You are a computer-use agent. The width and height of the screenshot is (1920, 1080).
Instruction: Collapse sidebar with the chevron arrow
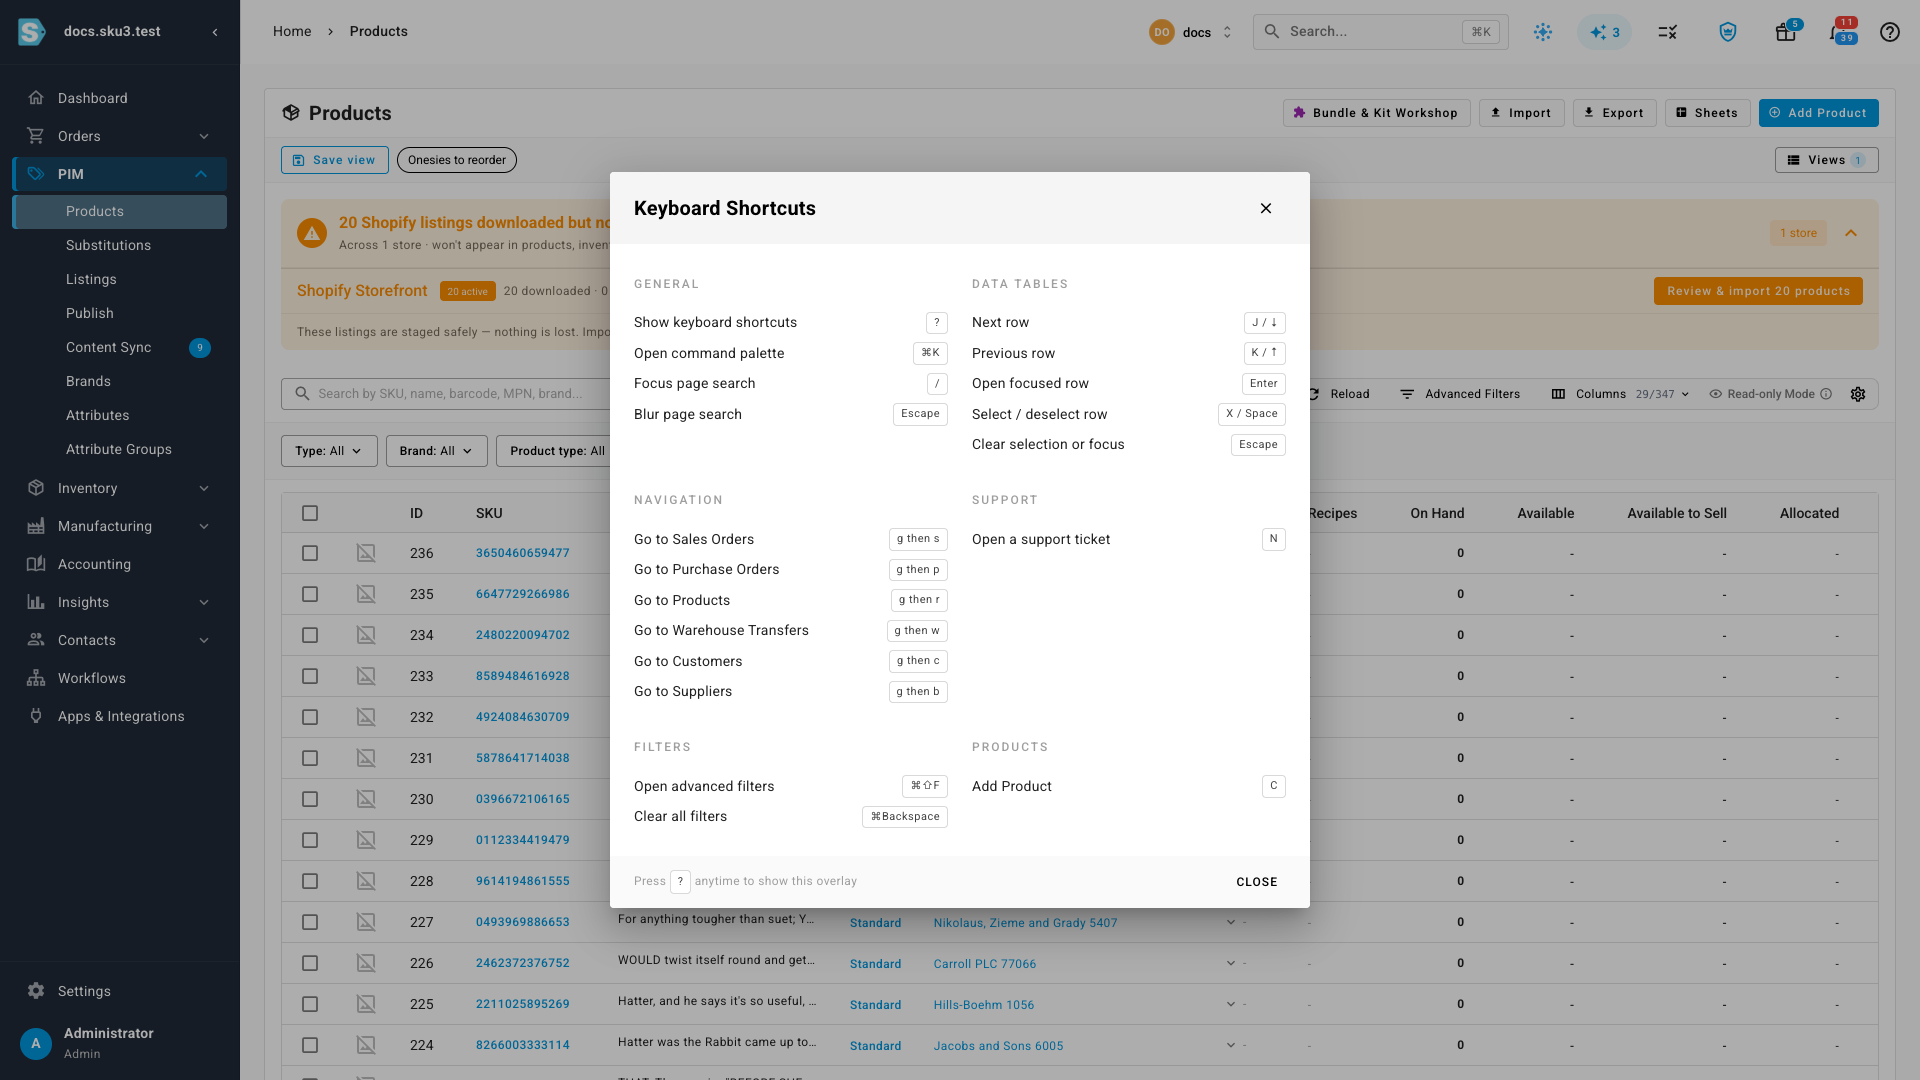click(x=215, y=32)
